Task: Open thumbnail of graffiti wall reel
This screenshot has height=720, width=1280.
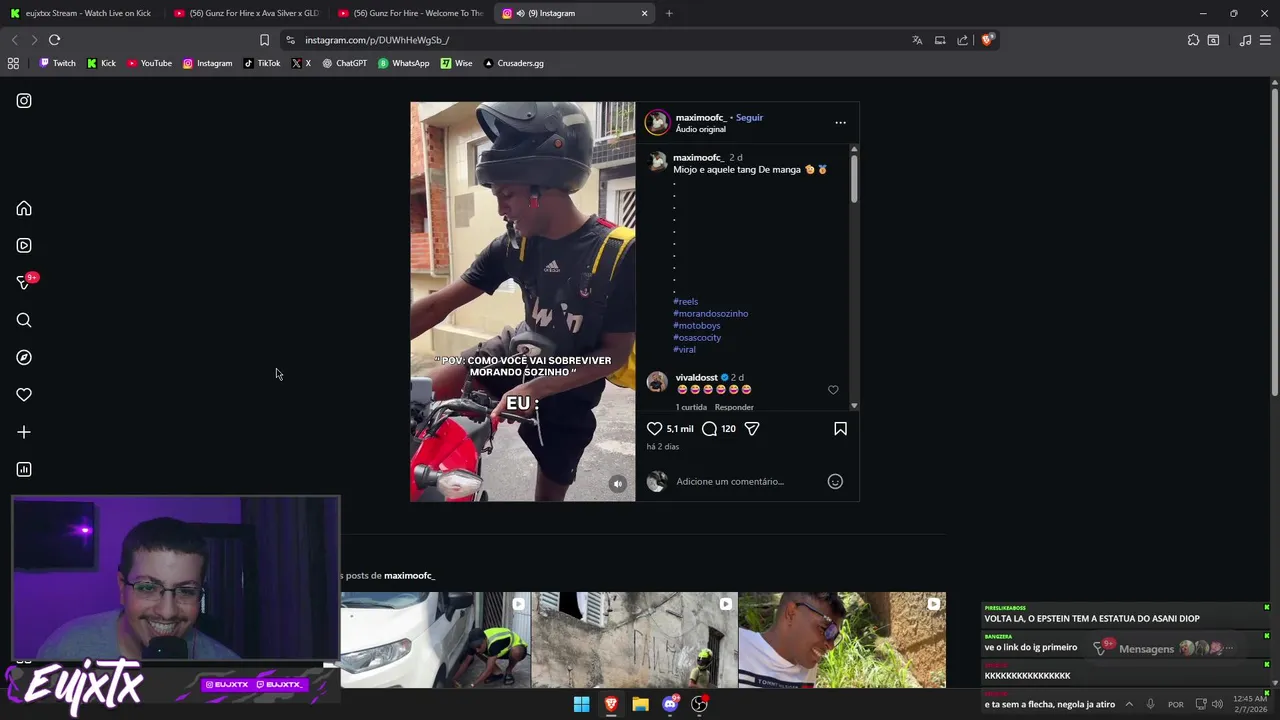Action: pyautogui.click(x=634, y=640)
